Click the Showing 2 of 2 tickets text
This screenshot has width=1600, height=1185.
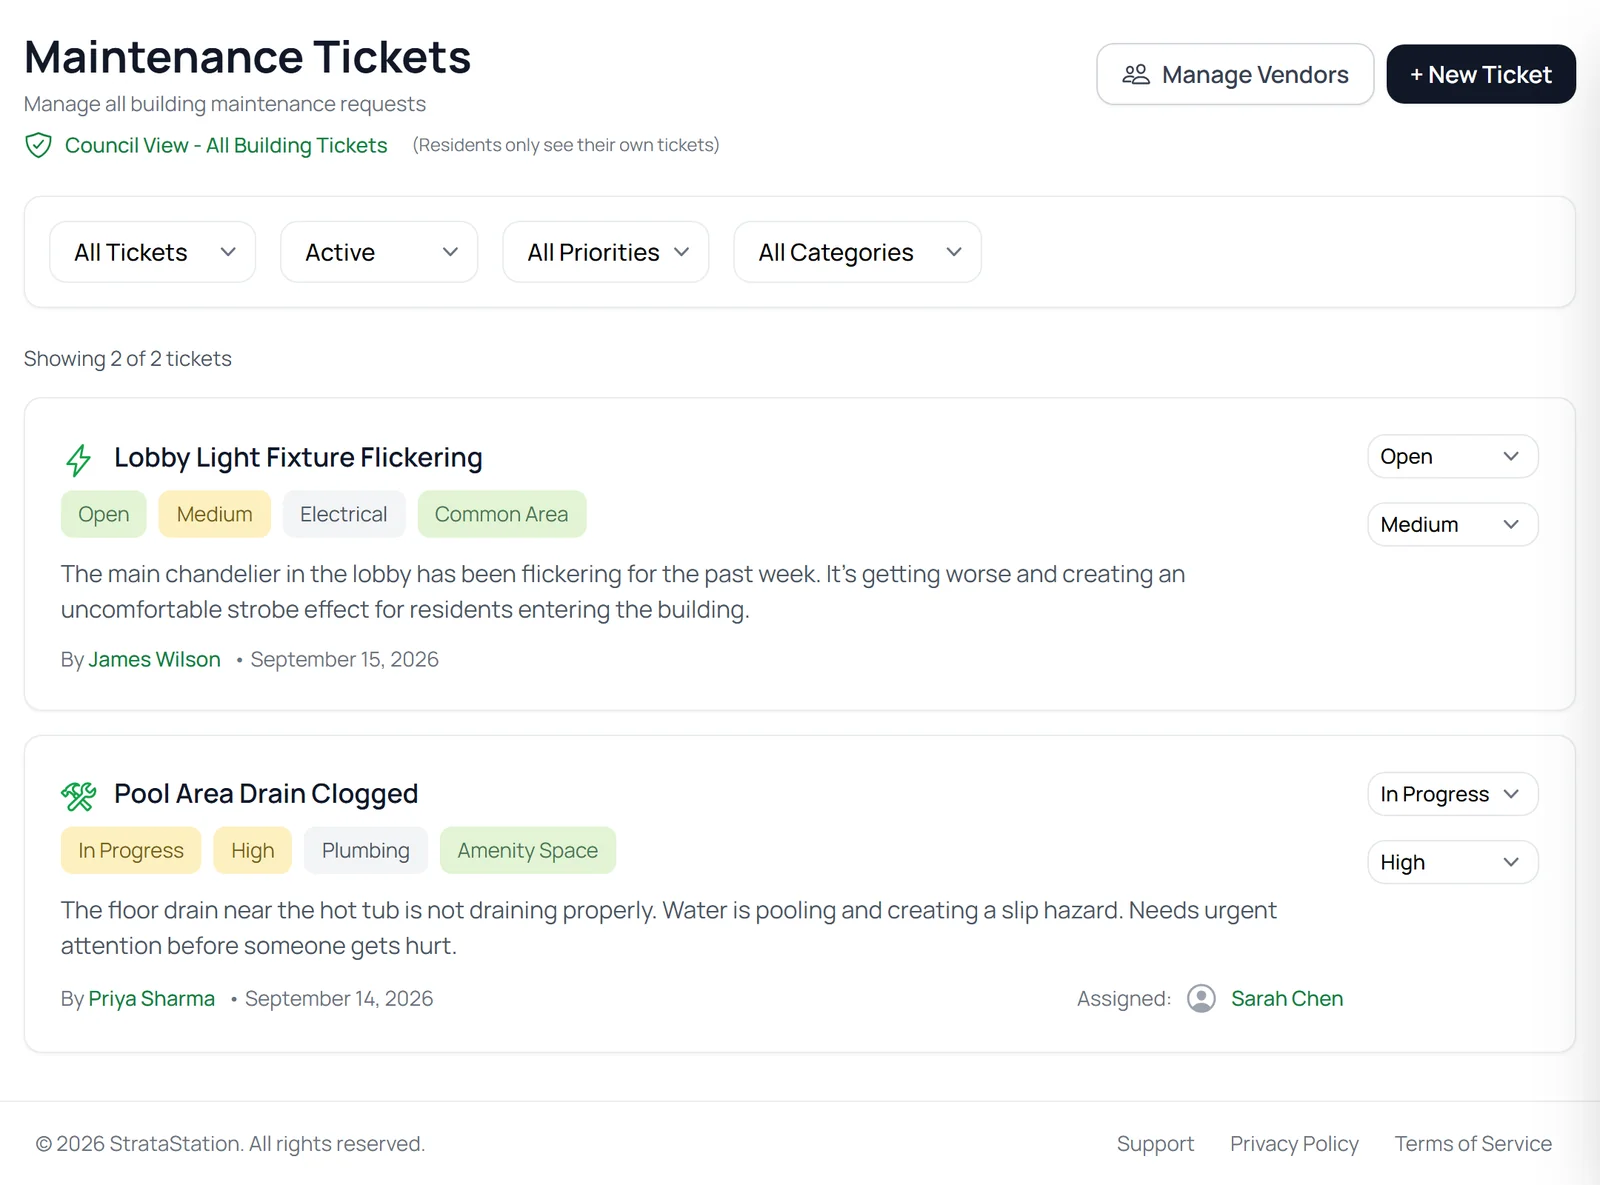[x=128, y=359]
